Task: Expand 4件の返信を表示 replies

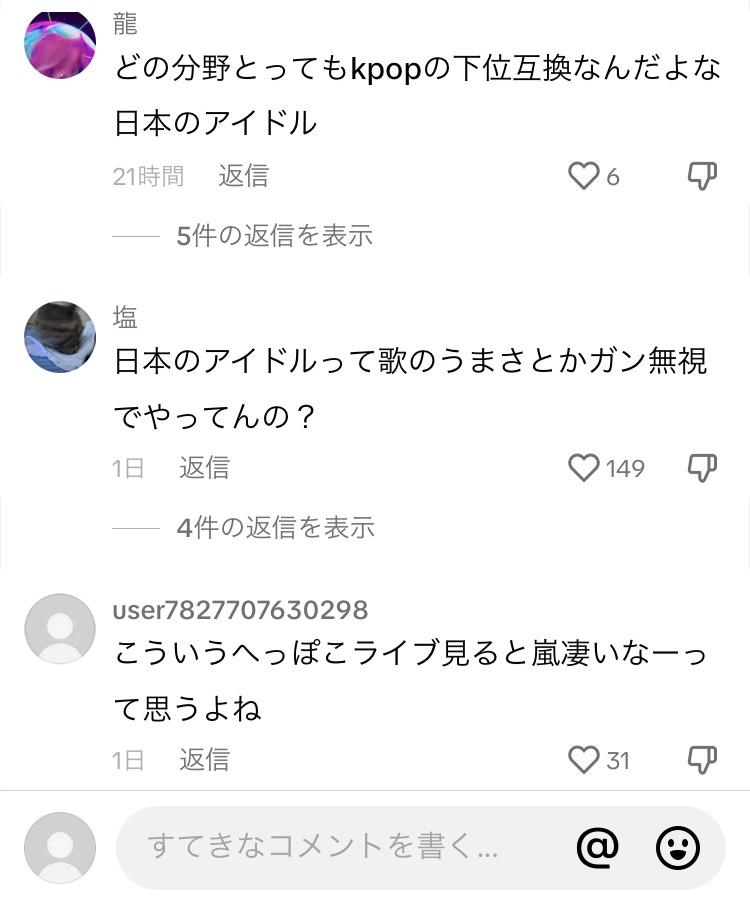Action: [274, 527]
